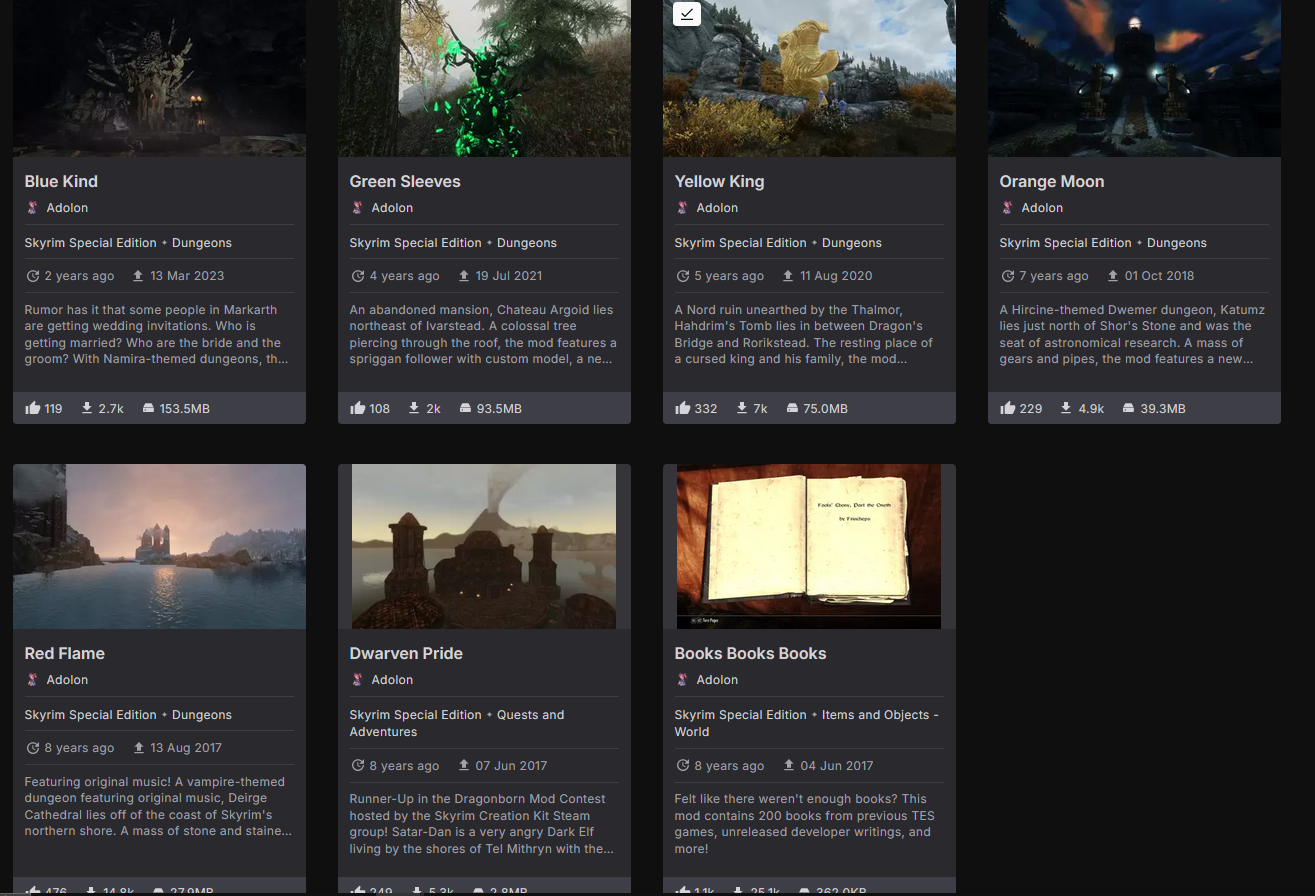1315x896 pixels.
Task: Click download icon on Blue Kind card
Action: (88, 408)
